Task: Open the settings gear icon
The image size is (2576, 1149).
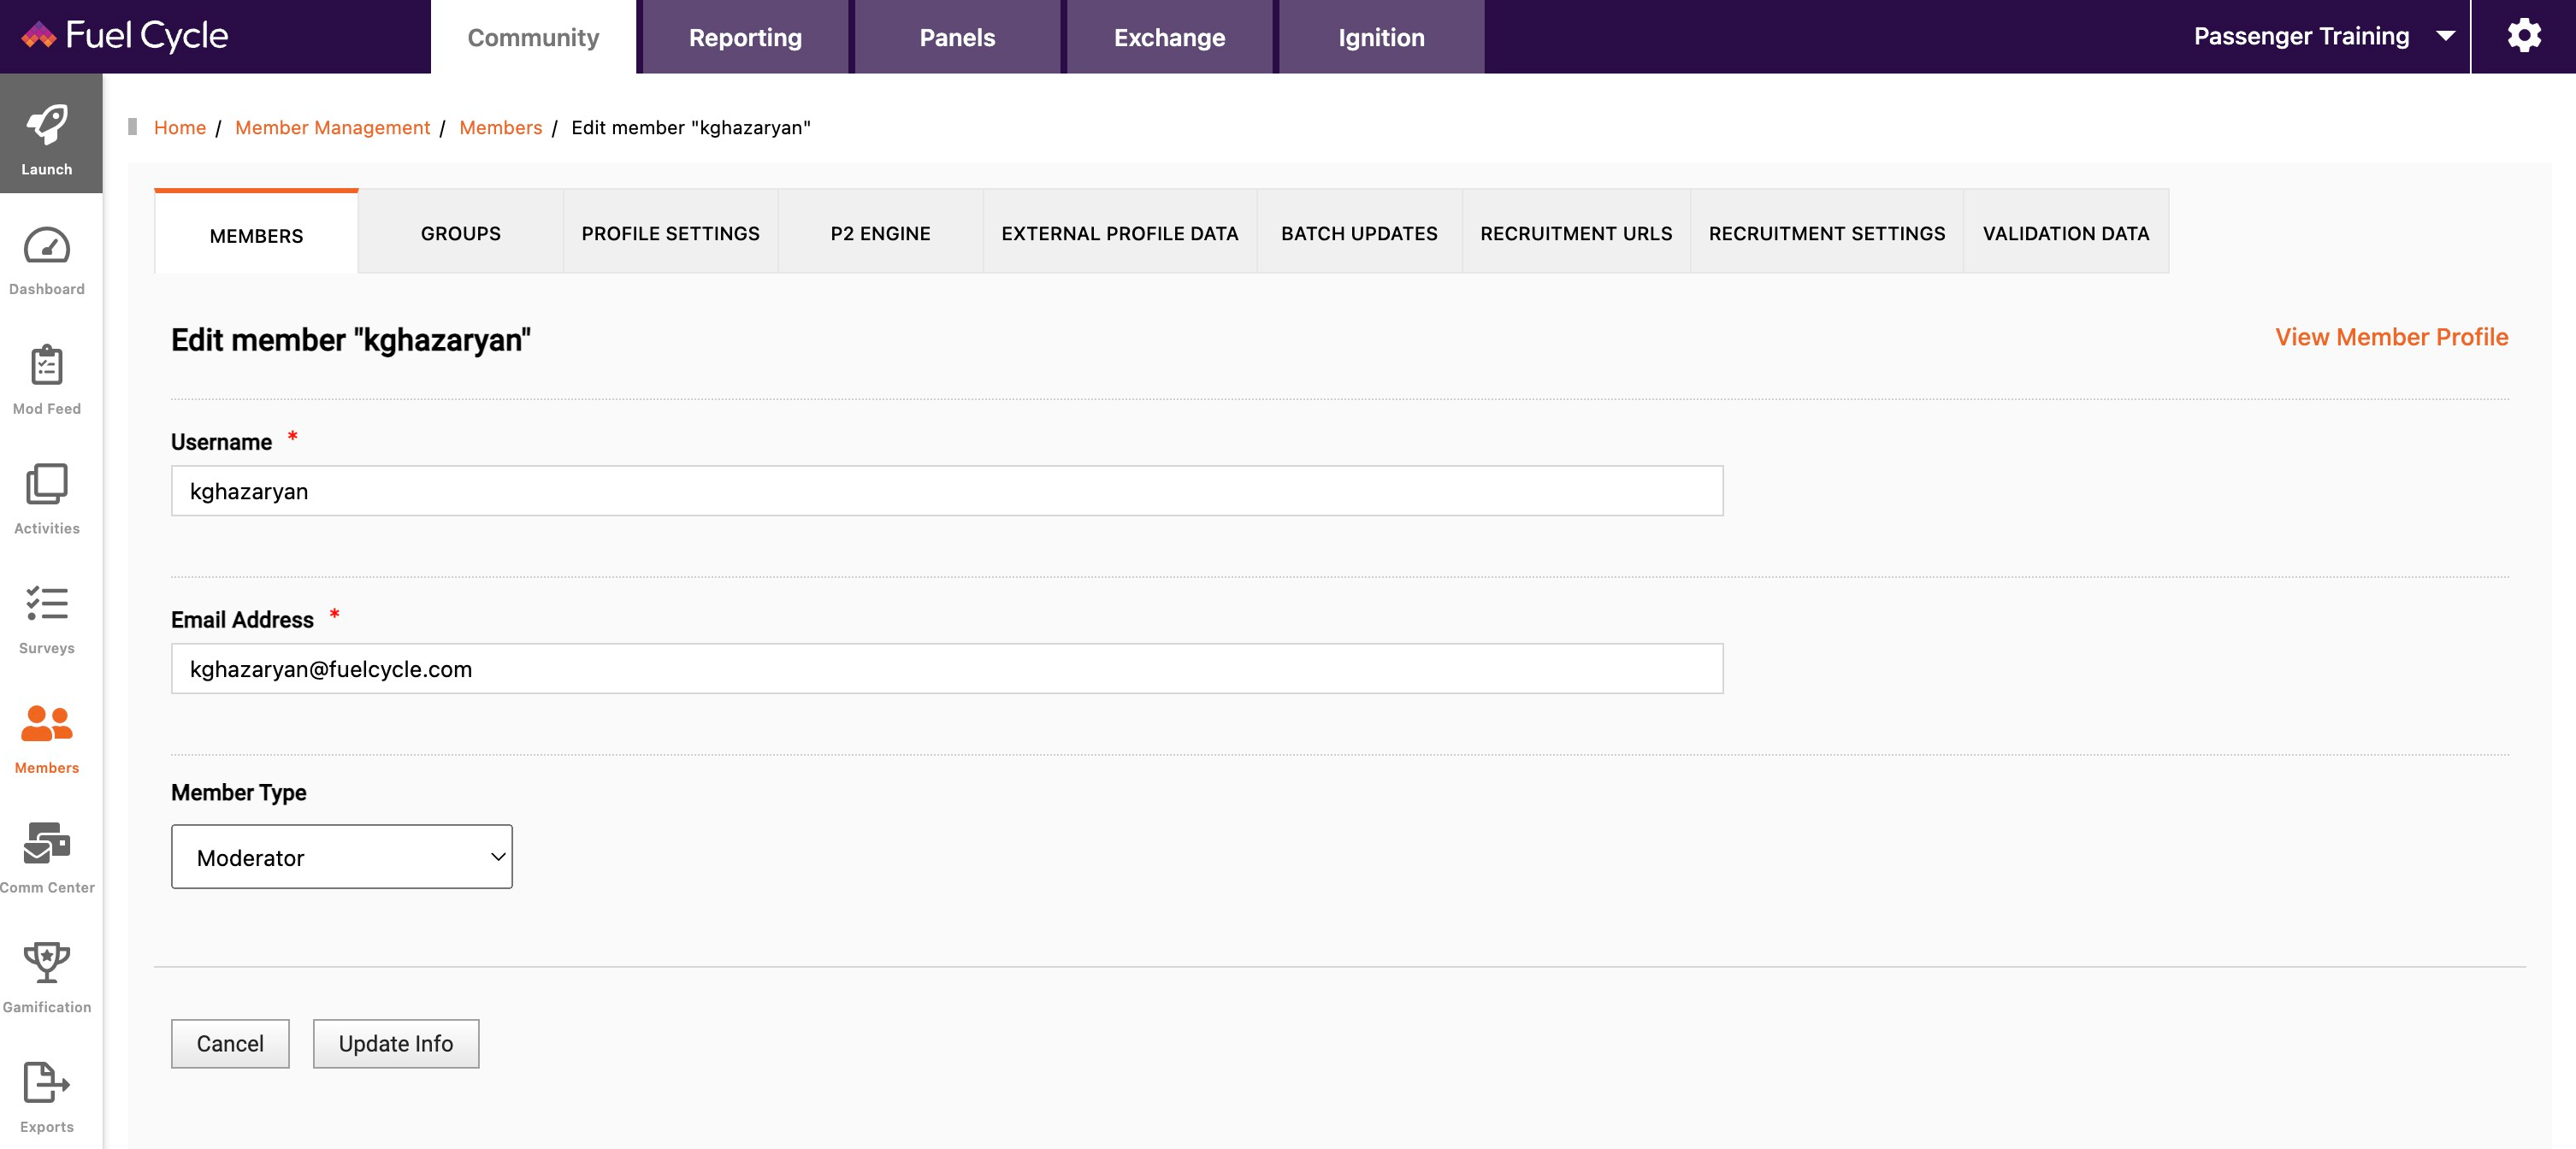Action: point(2523,36)
